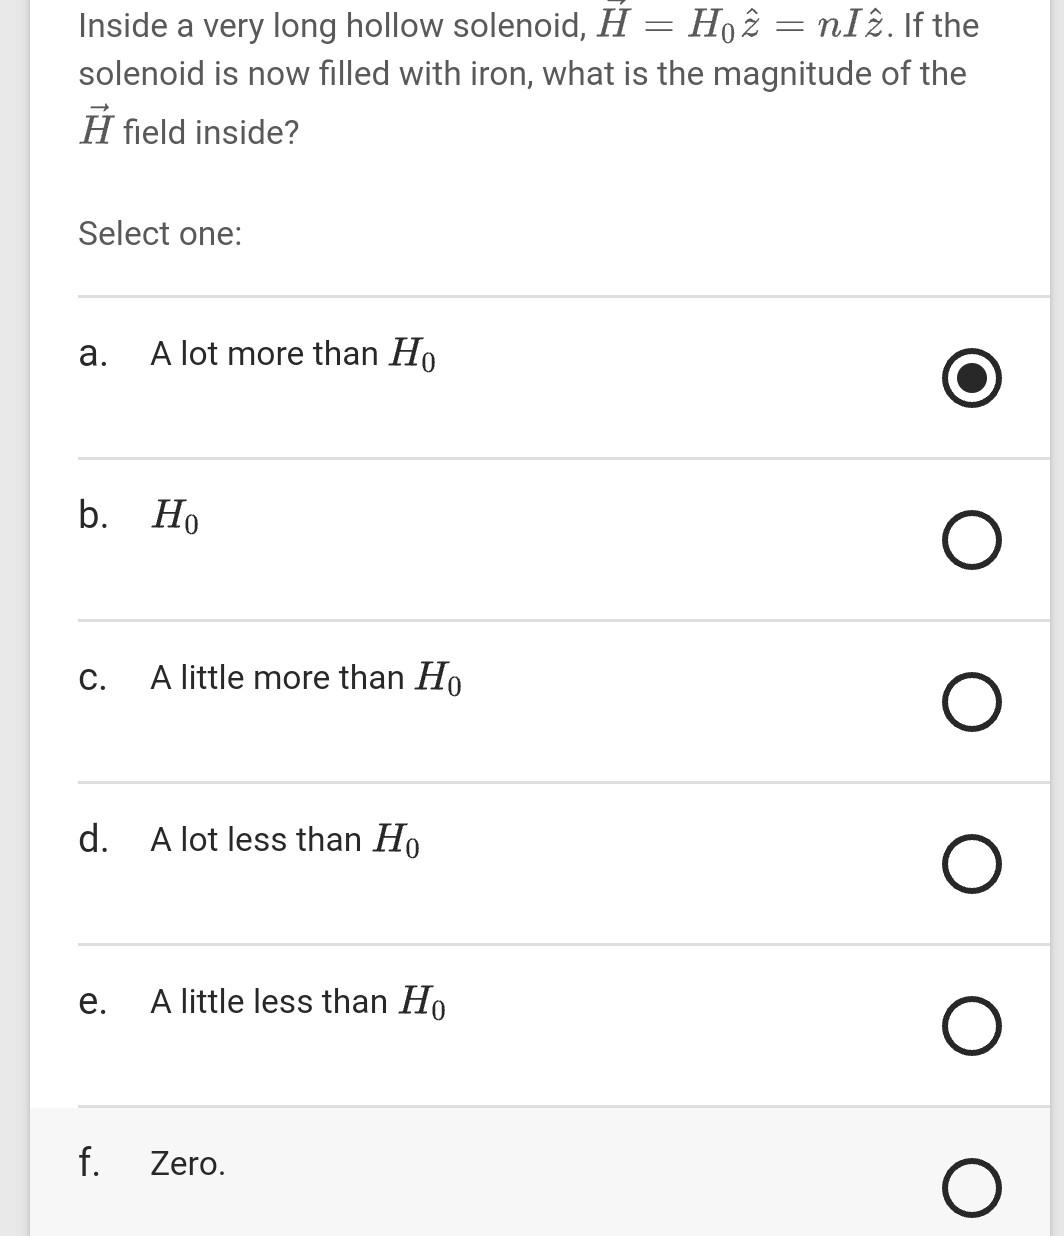The image size is (1064, 1236).
Task: Click the 'a.' option letter
Action: pos(92,354)
